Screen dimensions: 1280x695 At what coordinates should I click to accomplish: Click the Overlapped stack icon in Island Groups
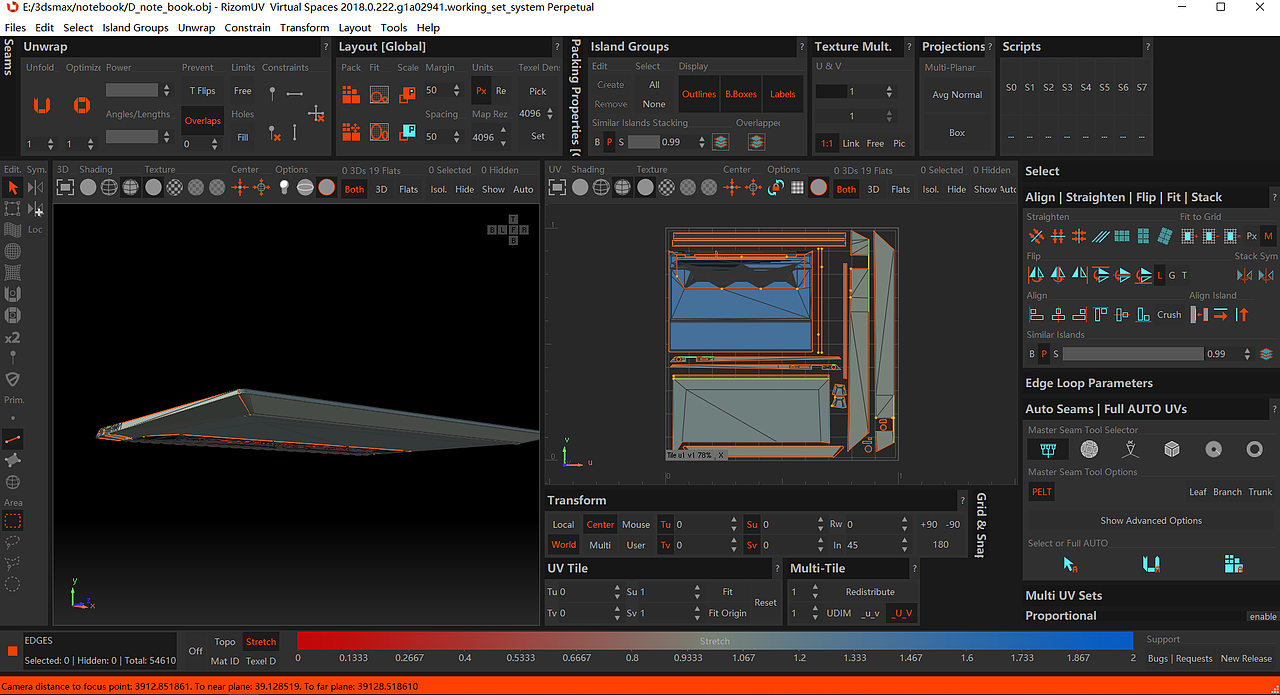[x=757, y=142]
